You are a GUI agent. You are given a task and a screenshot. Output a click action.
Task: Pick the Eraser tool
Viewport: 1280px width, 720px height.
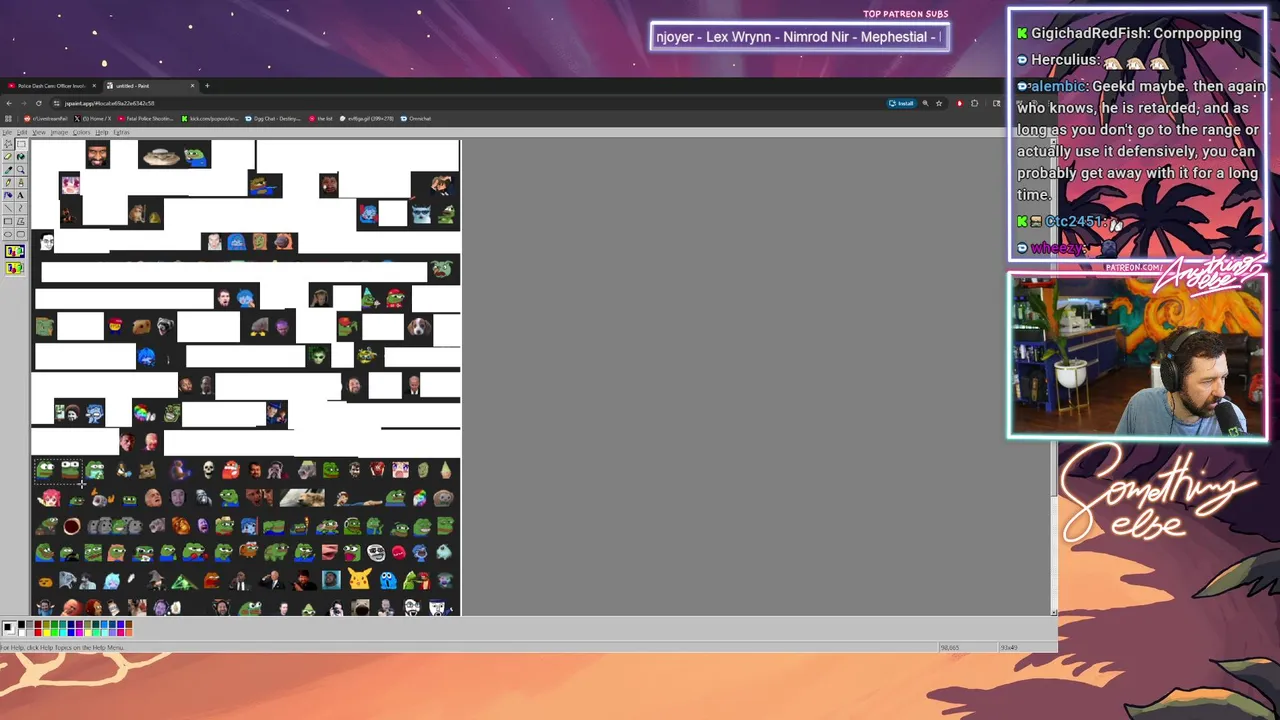[8, 157]
